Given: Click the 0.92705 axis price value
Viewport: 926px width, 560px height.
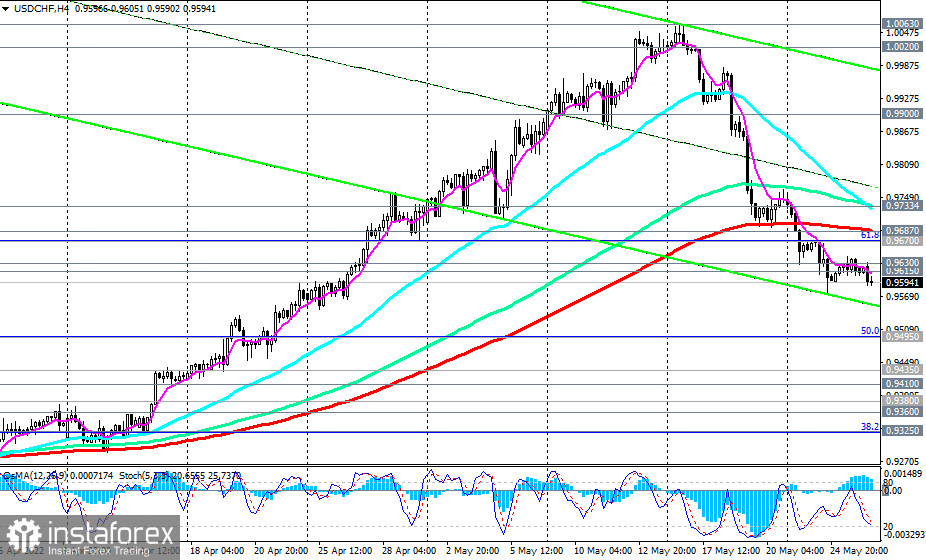Looking at the screenshot, I should 902,461.
